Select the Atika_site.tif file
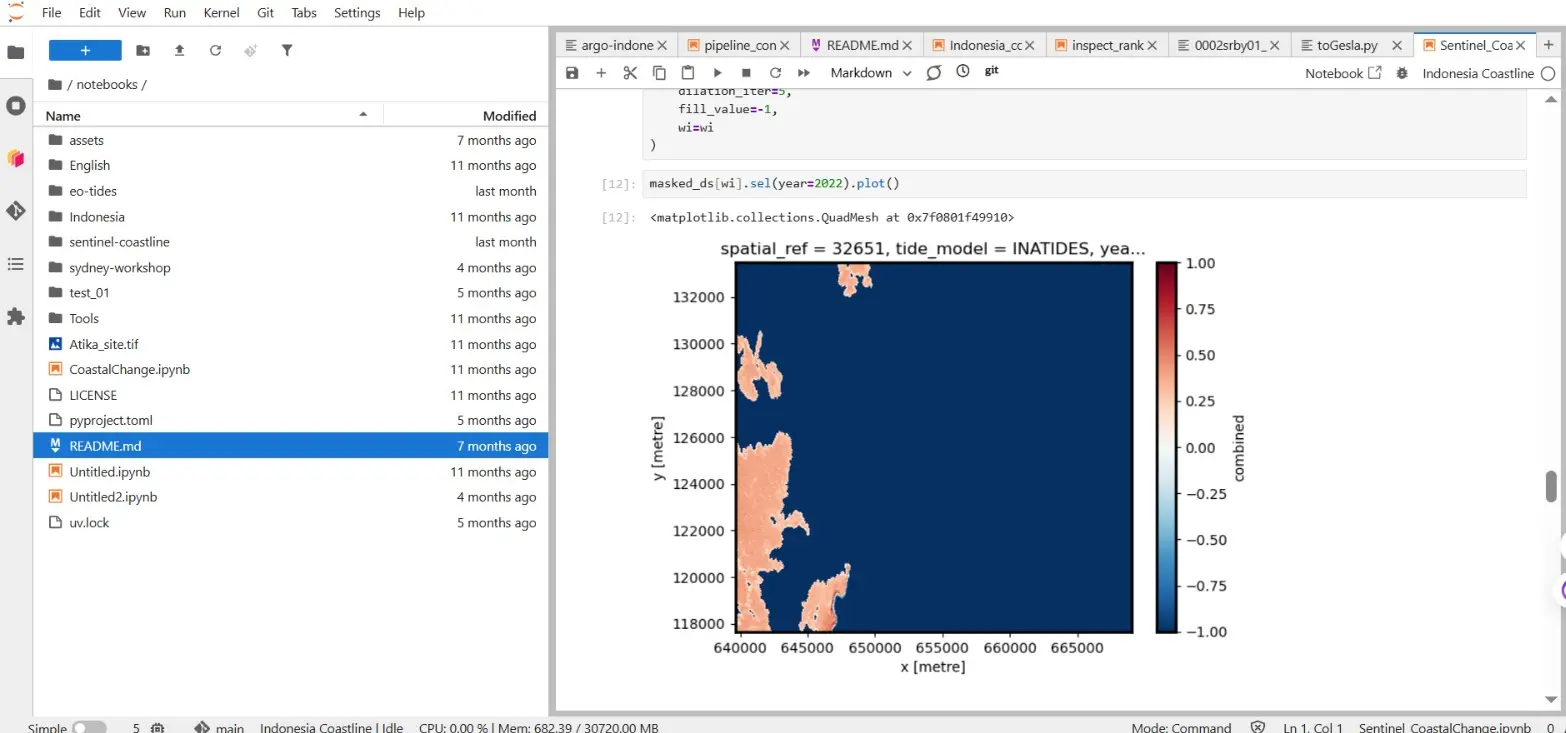This screenshot has width=1566, height=733. pyautogui.click(x=291, y=344)
